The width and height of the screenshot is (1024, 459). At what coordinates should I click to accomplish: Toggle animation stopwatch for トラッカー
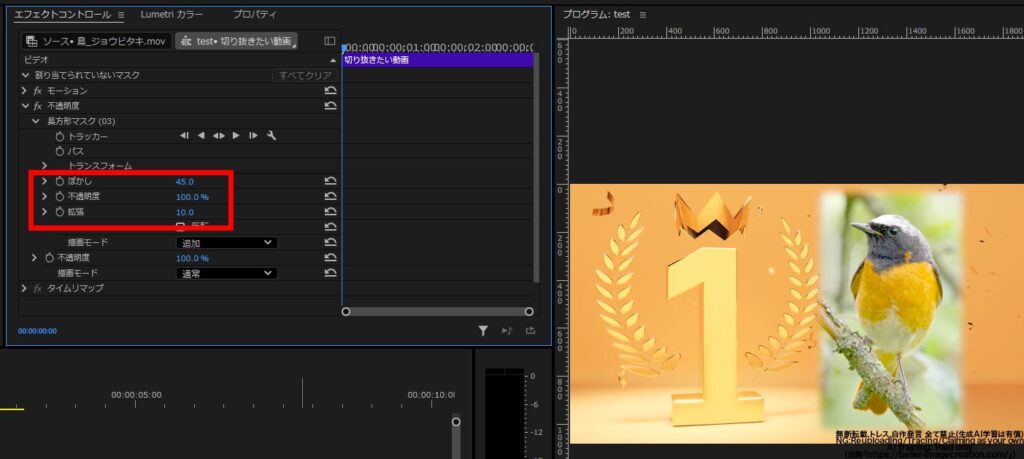(x=59, y=136)
